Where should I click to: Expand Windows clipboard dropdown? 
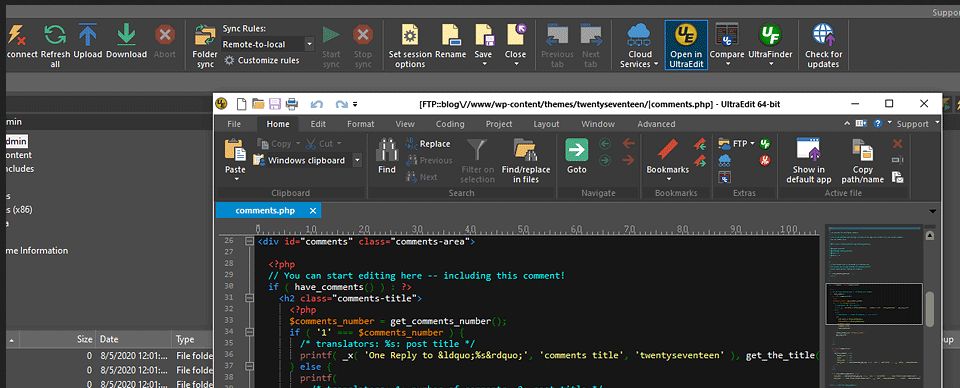click(x=357, y=160)
